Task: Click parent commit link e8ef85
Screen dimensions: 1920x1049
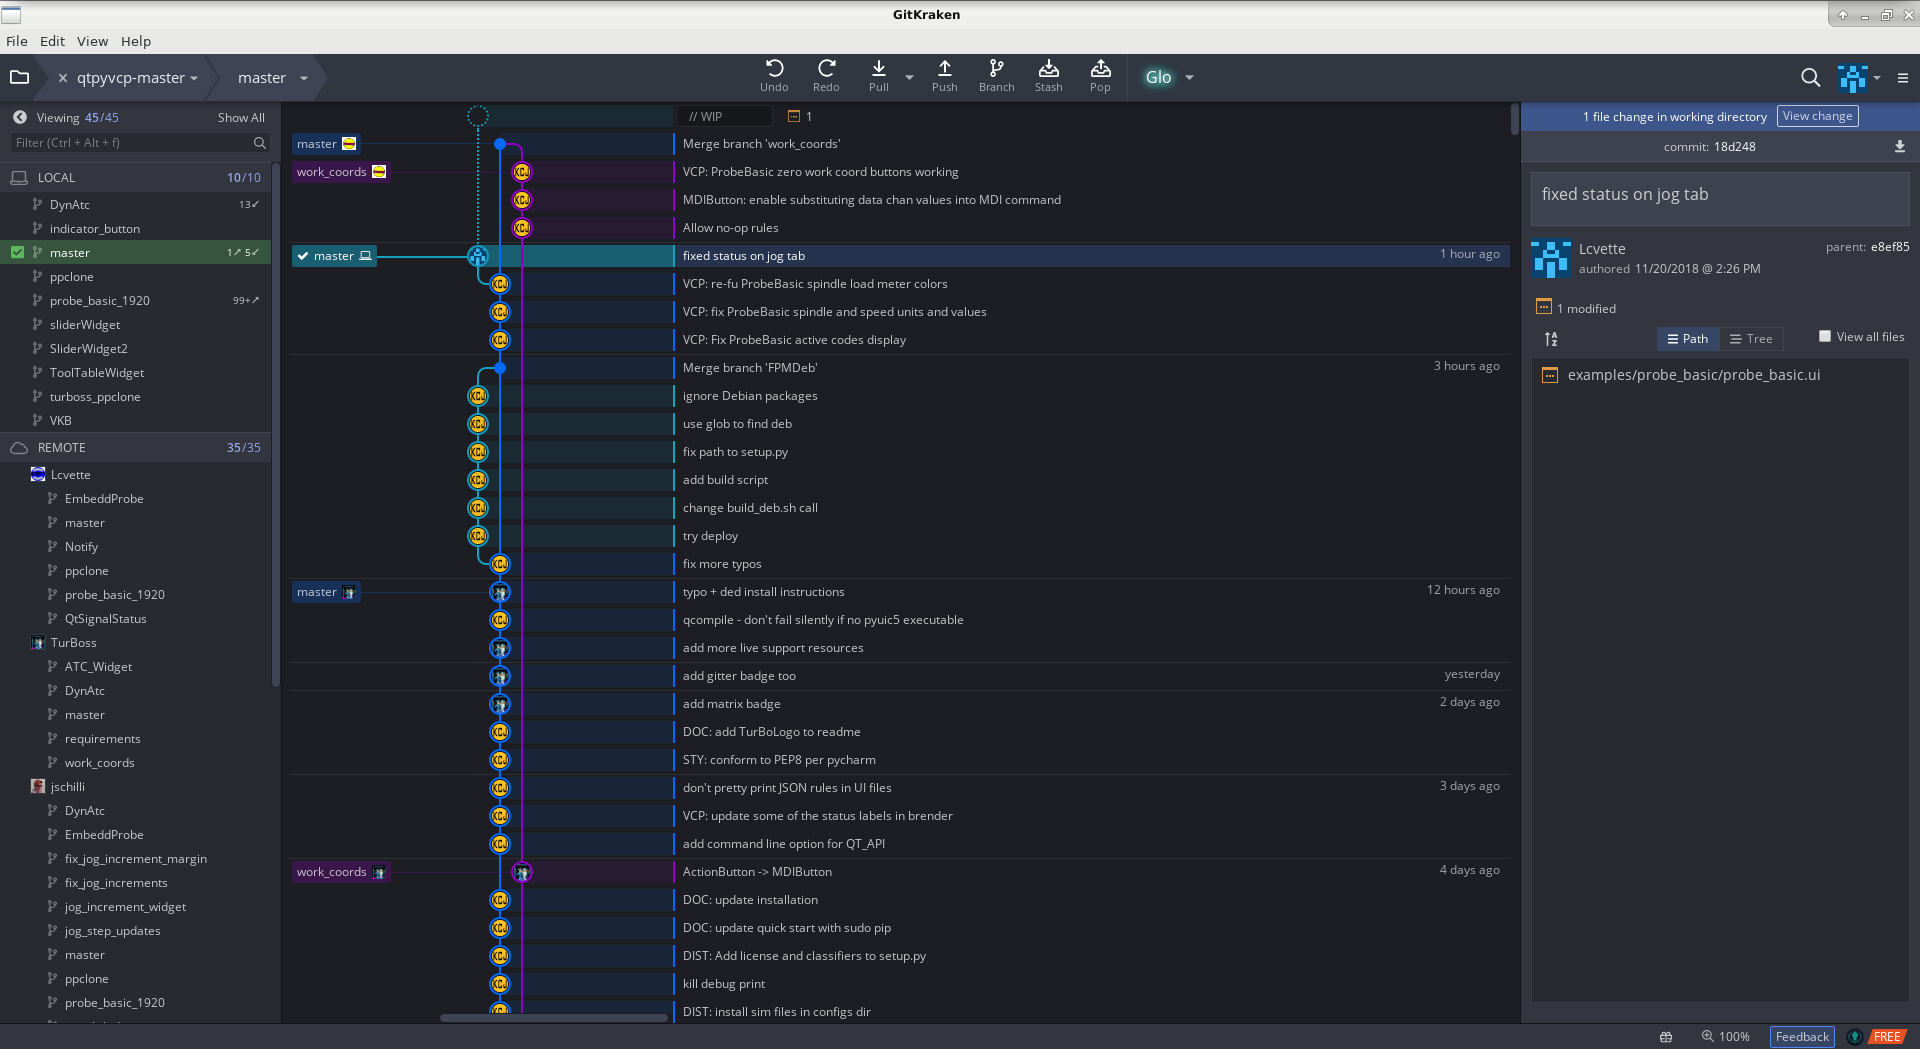Action: 1890,247
